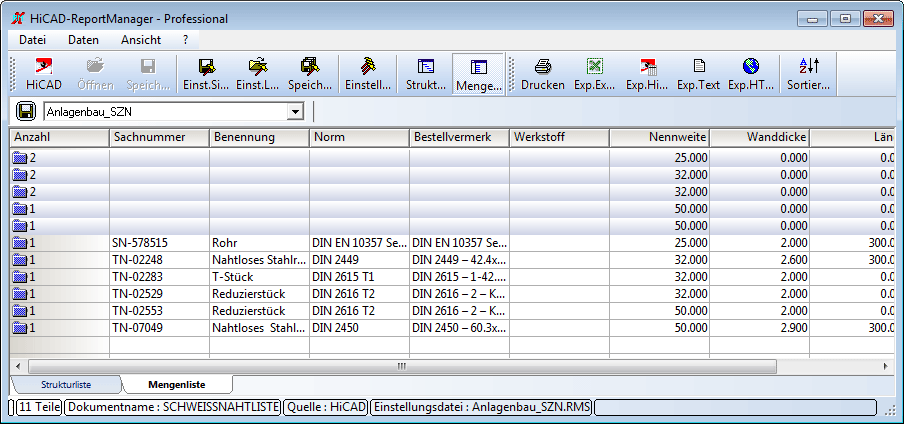The image size is (904, 424).
Task: Click folder icon in TN-02283 row
Action: tap(21, 277)
